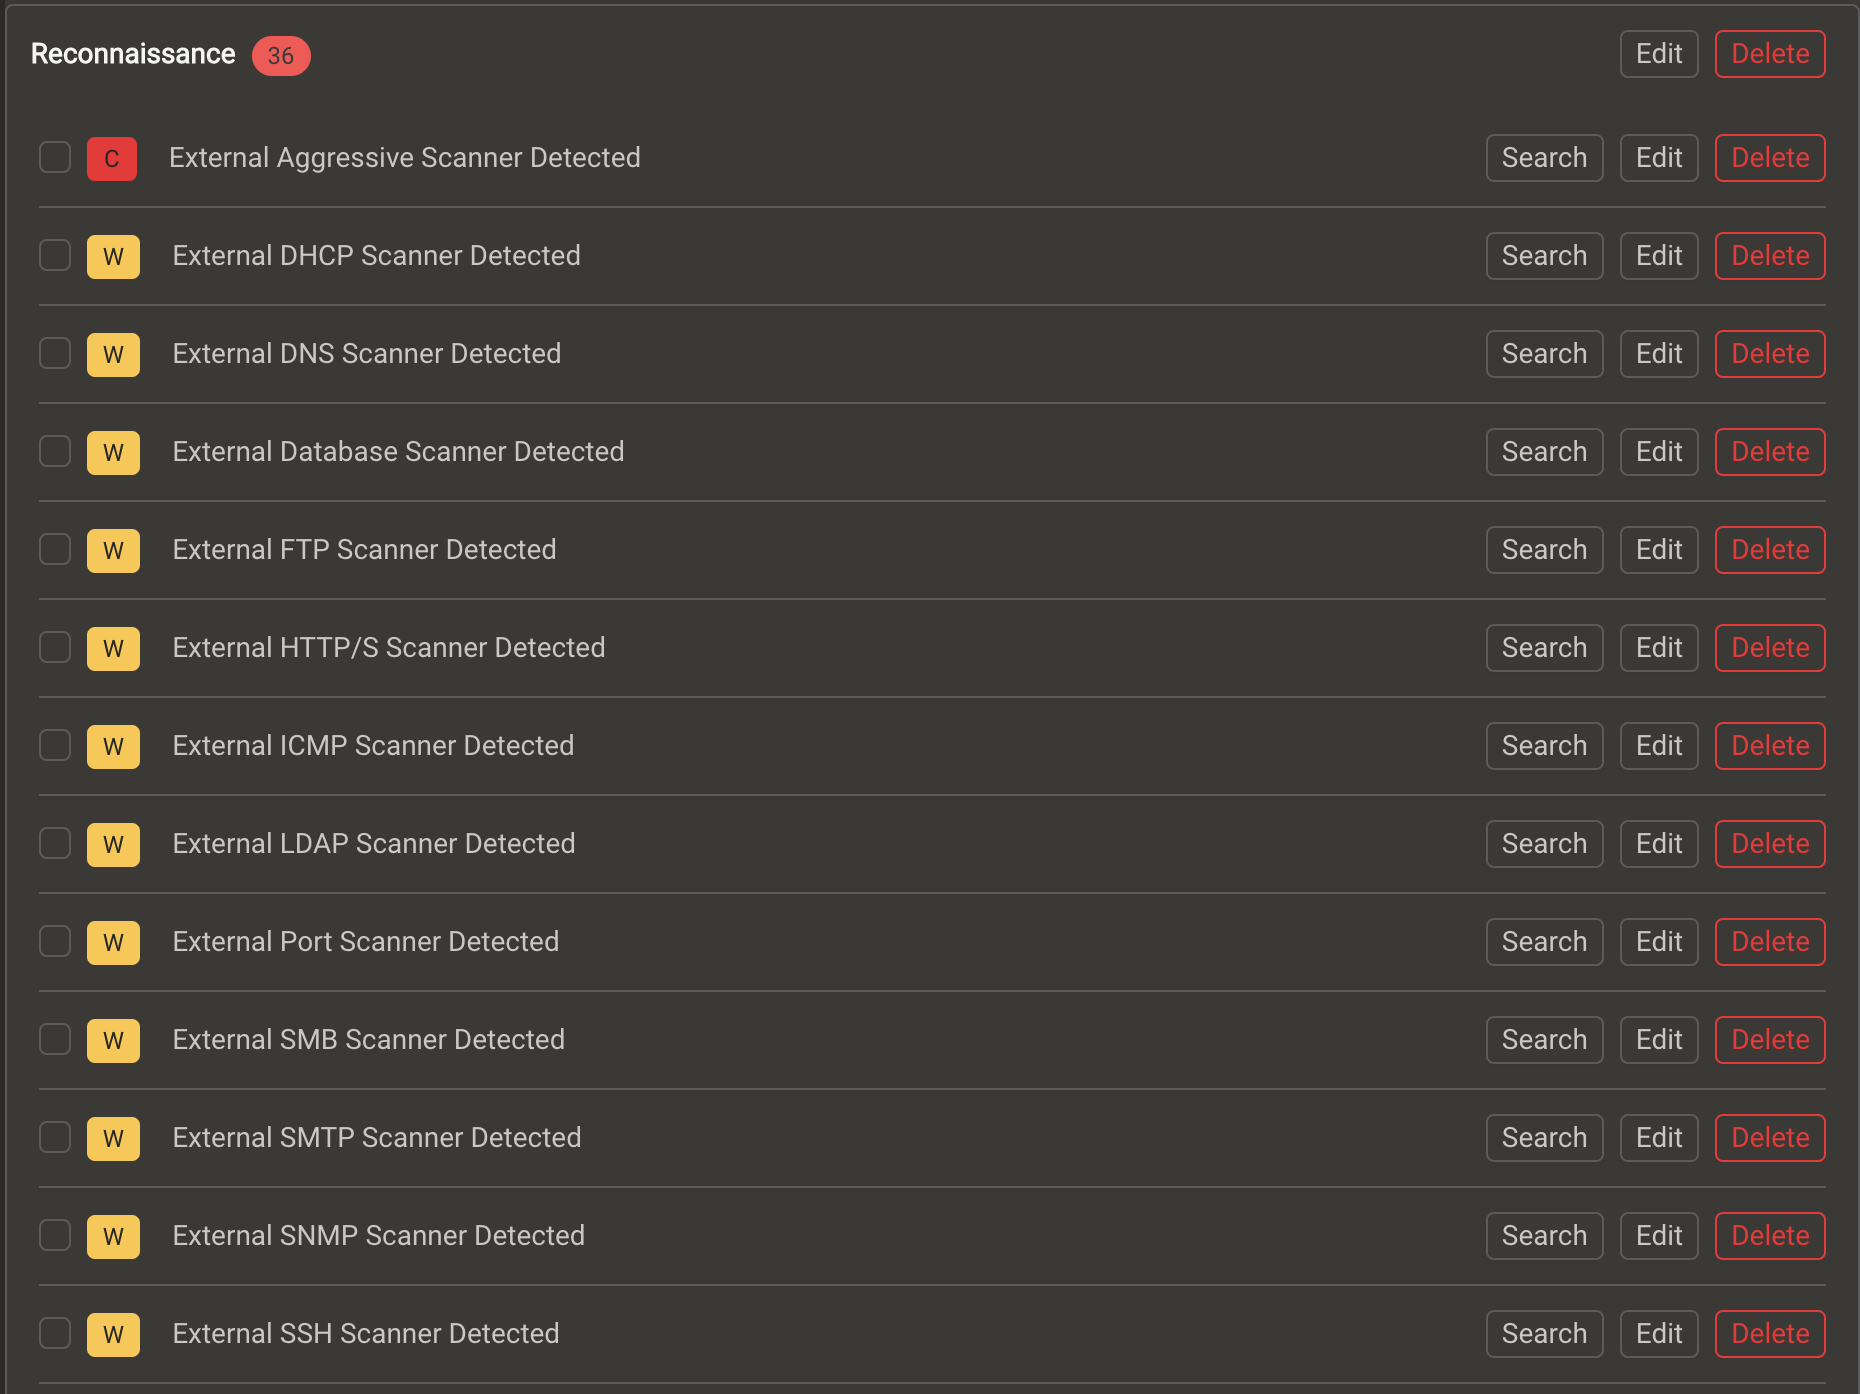
Task: Check the External DNS Scanner Detected checkbox
Action: [55, 353]
